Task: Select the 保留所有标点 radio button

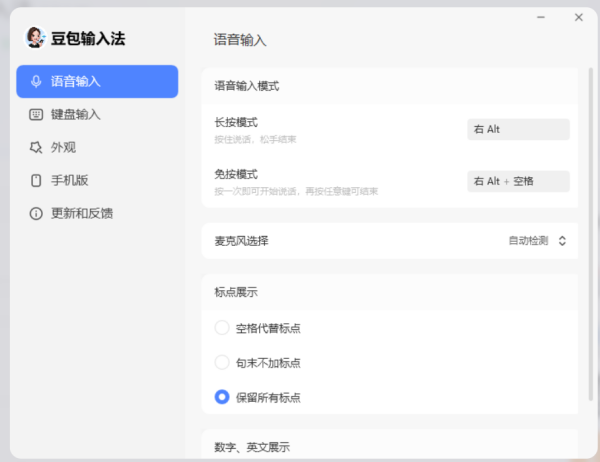Action: 222,397
